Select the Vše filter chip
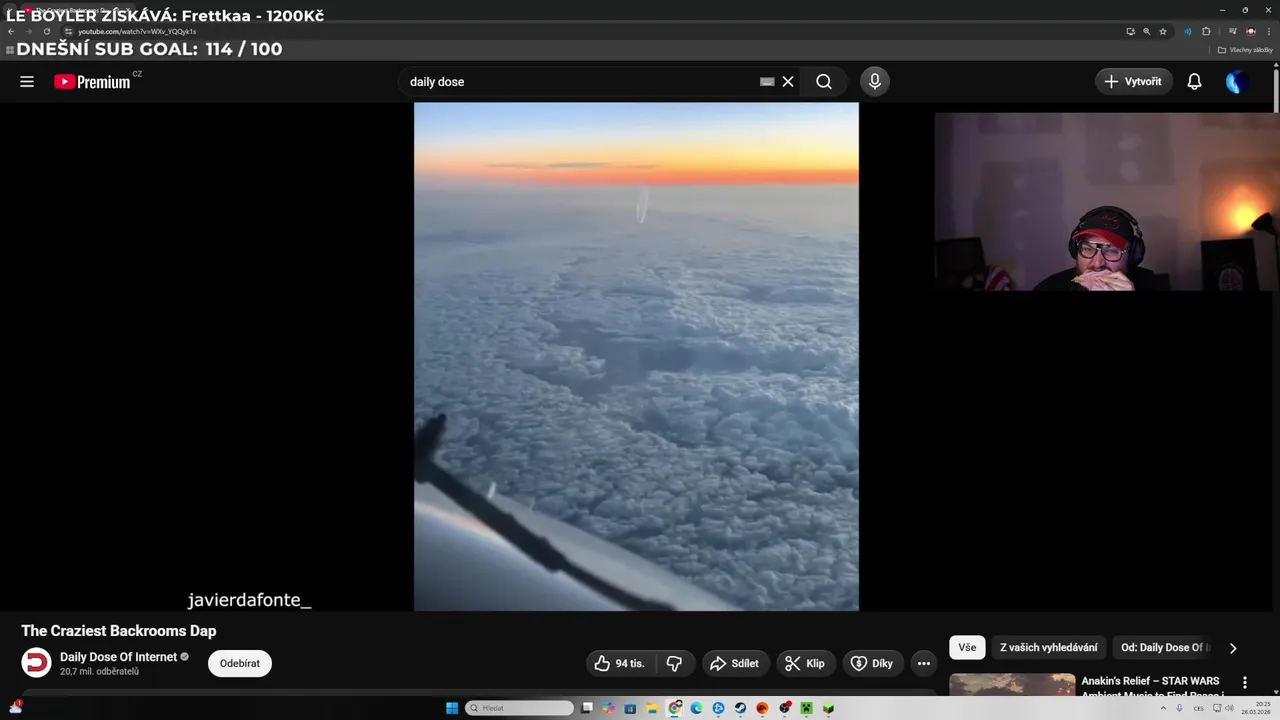This screenshot has width=1280, height=720. click(967, 648)
